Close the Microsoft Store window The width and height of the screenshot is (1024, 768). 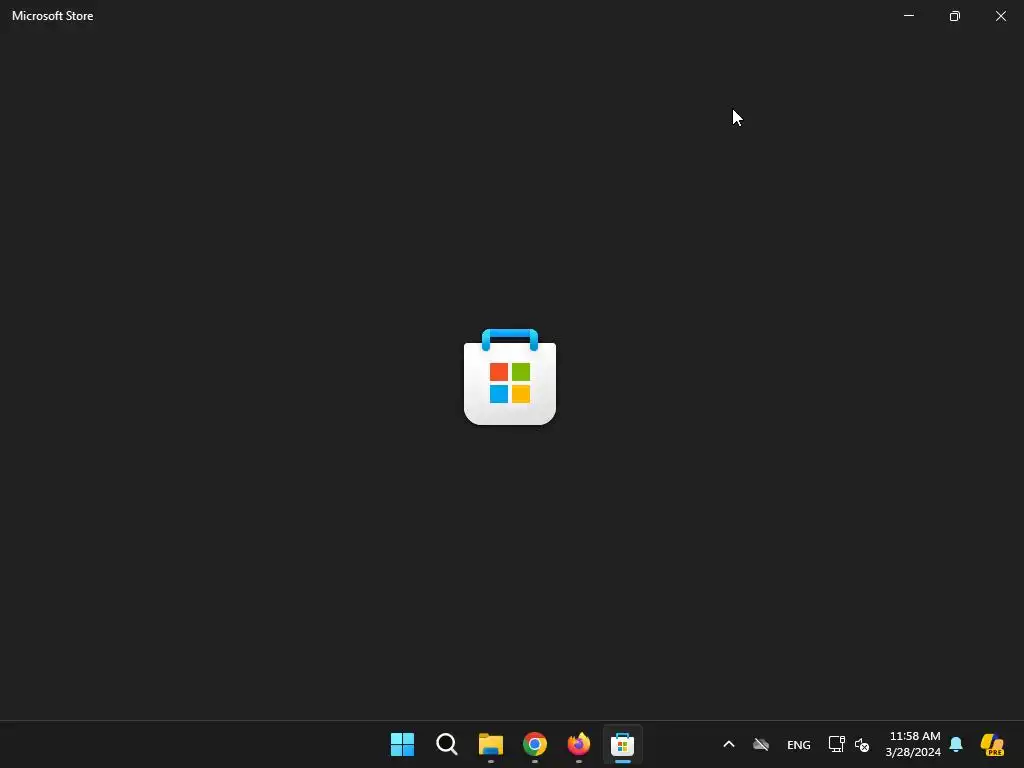pos(1000,16)
